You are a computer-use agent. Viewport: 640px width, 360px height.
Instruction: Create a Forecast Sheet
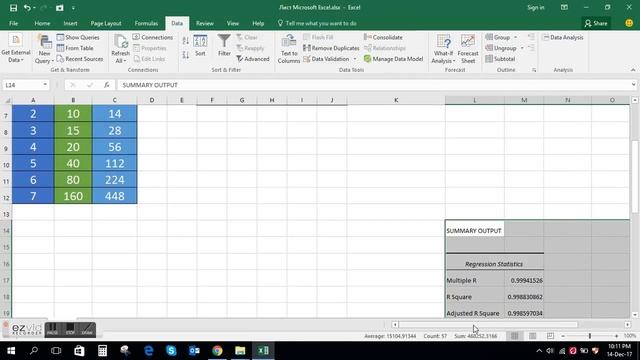[468, 49]
